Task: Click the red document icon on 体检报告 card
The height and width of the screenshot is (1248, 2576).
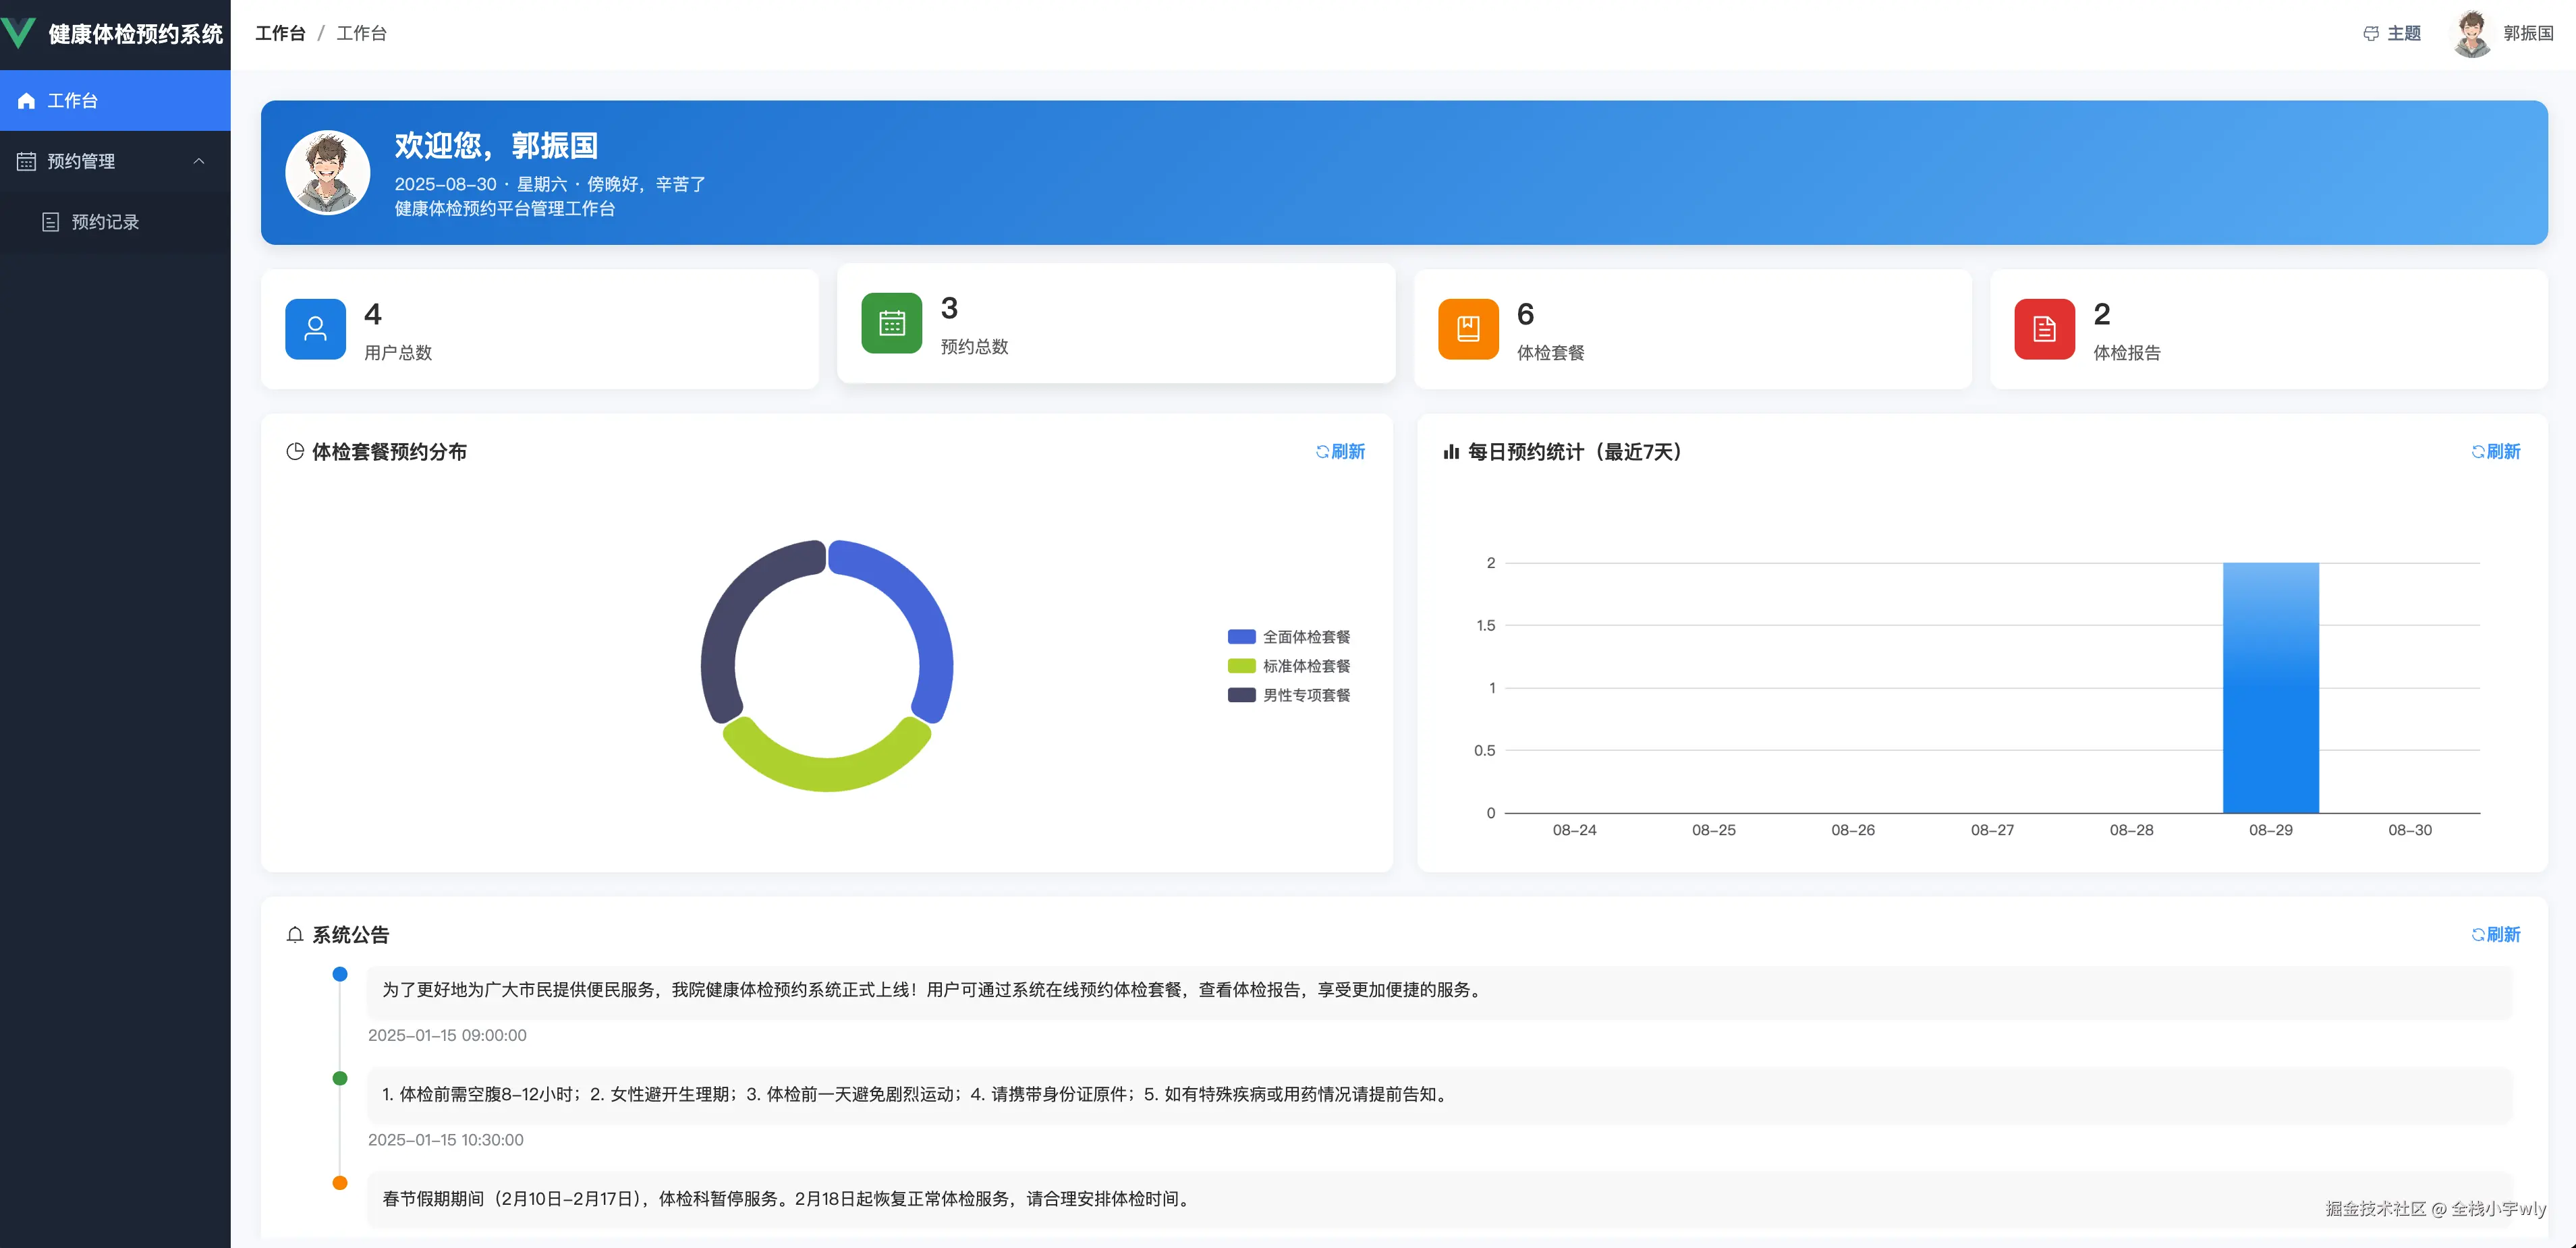Action: (2043, 328)
